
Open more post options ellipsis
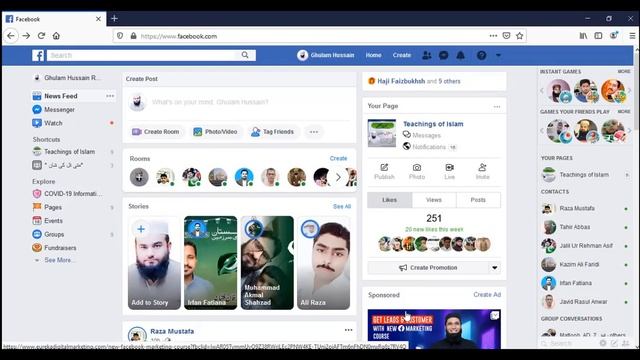pos(313,132)
